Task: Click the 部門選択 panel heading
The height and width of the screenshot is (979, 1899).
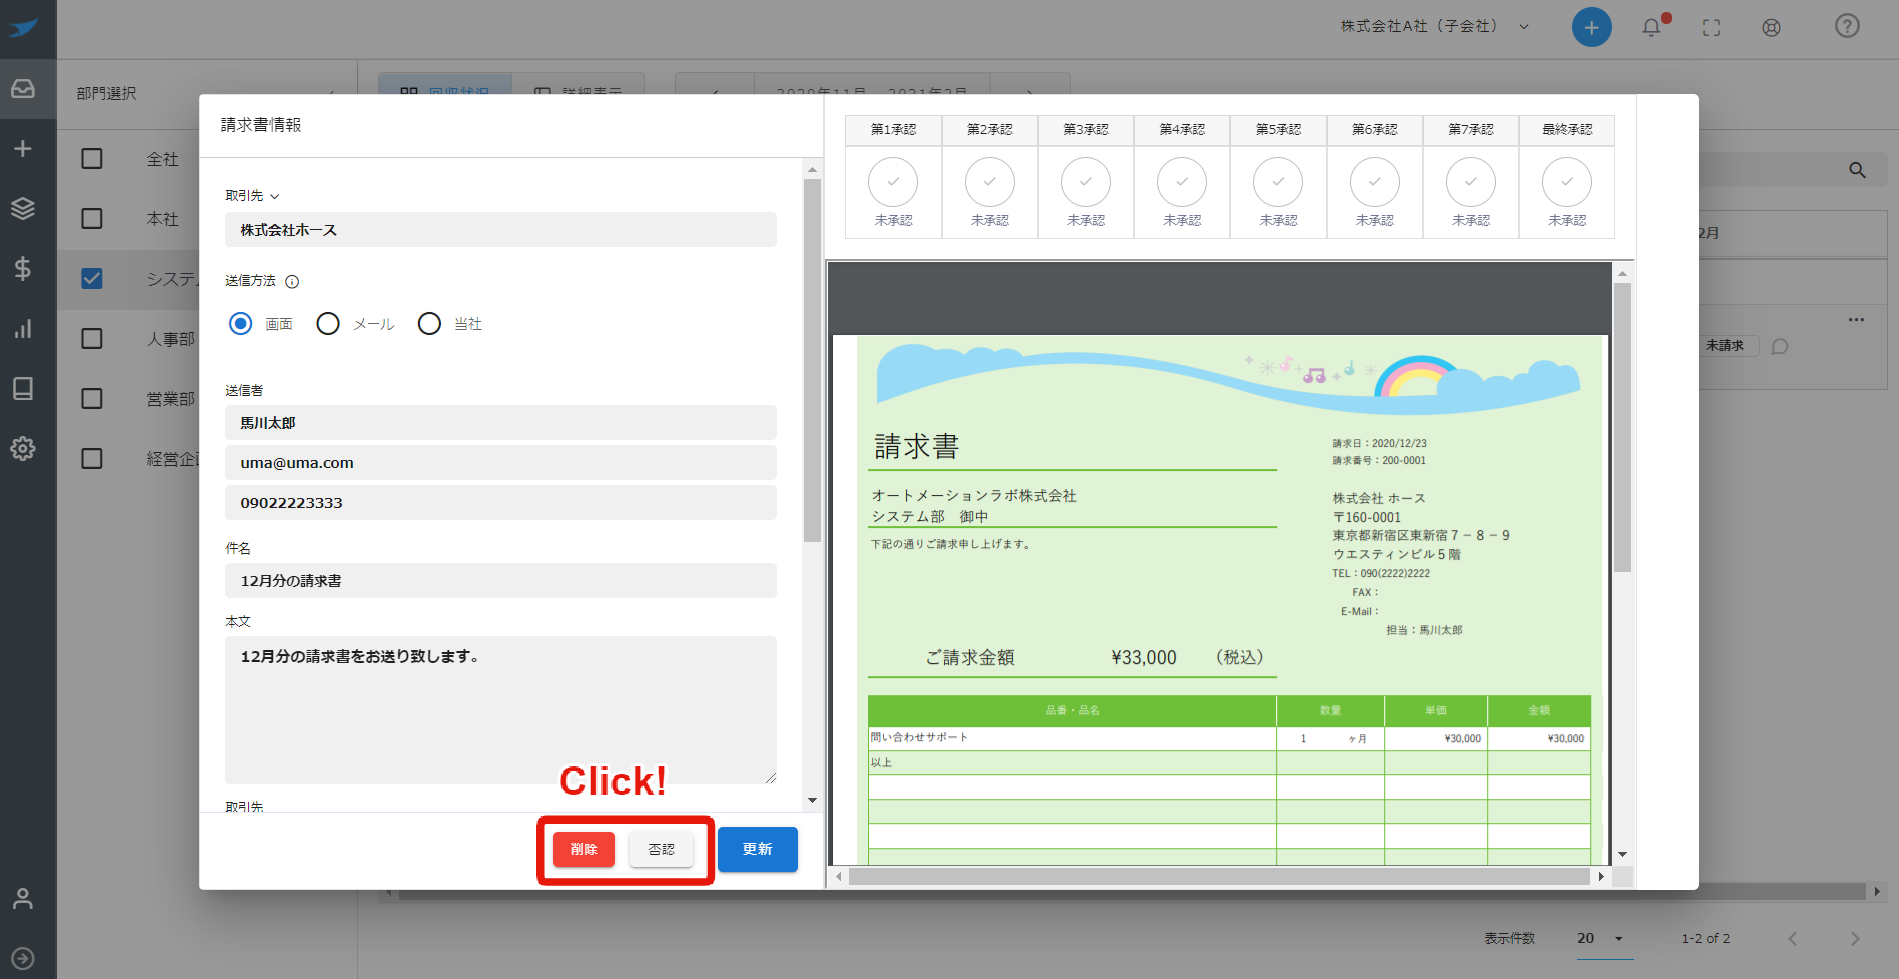Action: click(106, 94)
